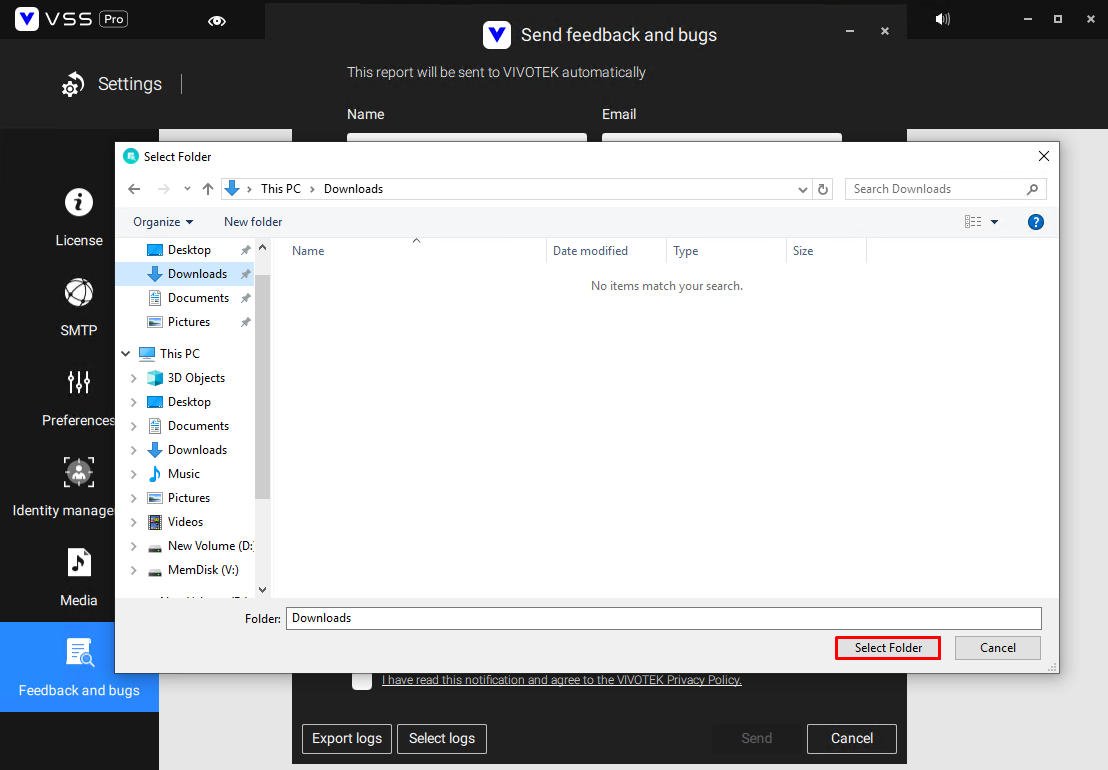Viewport: 1108px width, 770px height.
Task: Unpin Pictures from Quick access
Action: click(245, 321)
